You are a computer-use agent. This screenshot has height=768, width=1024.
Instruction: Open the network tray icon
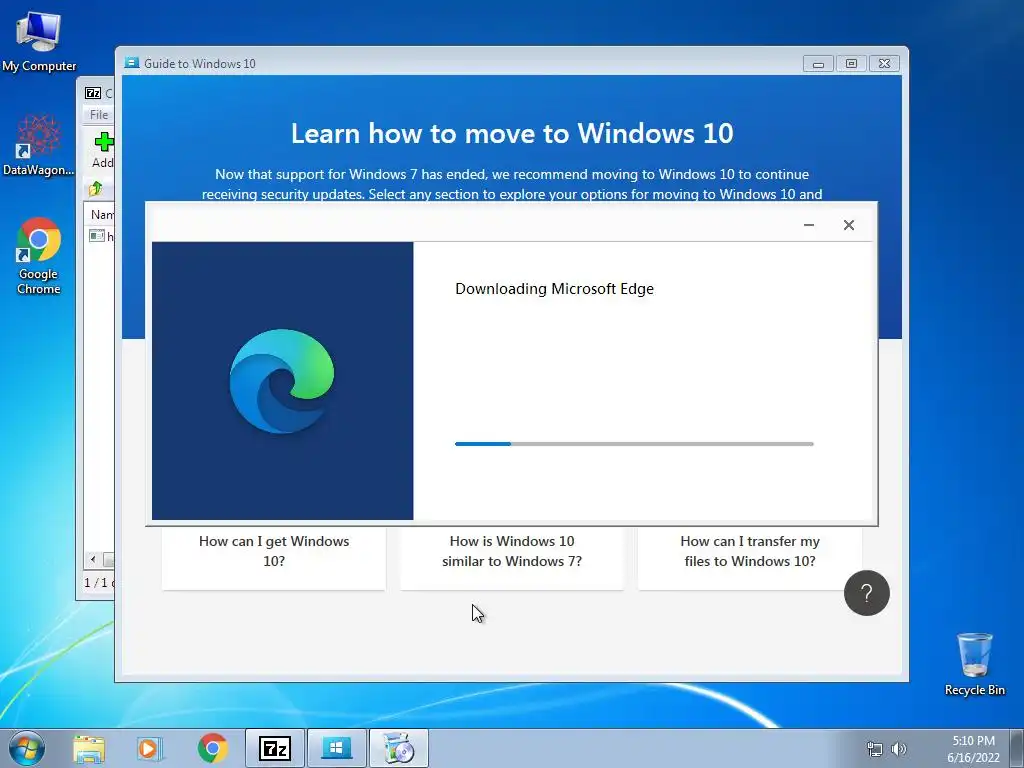point(874,749)
